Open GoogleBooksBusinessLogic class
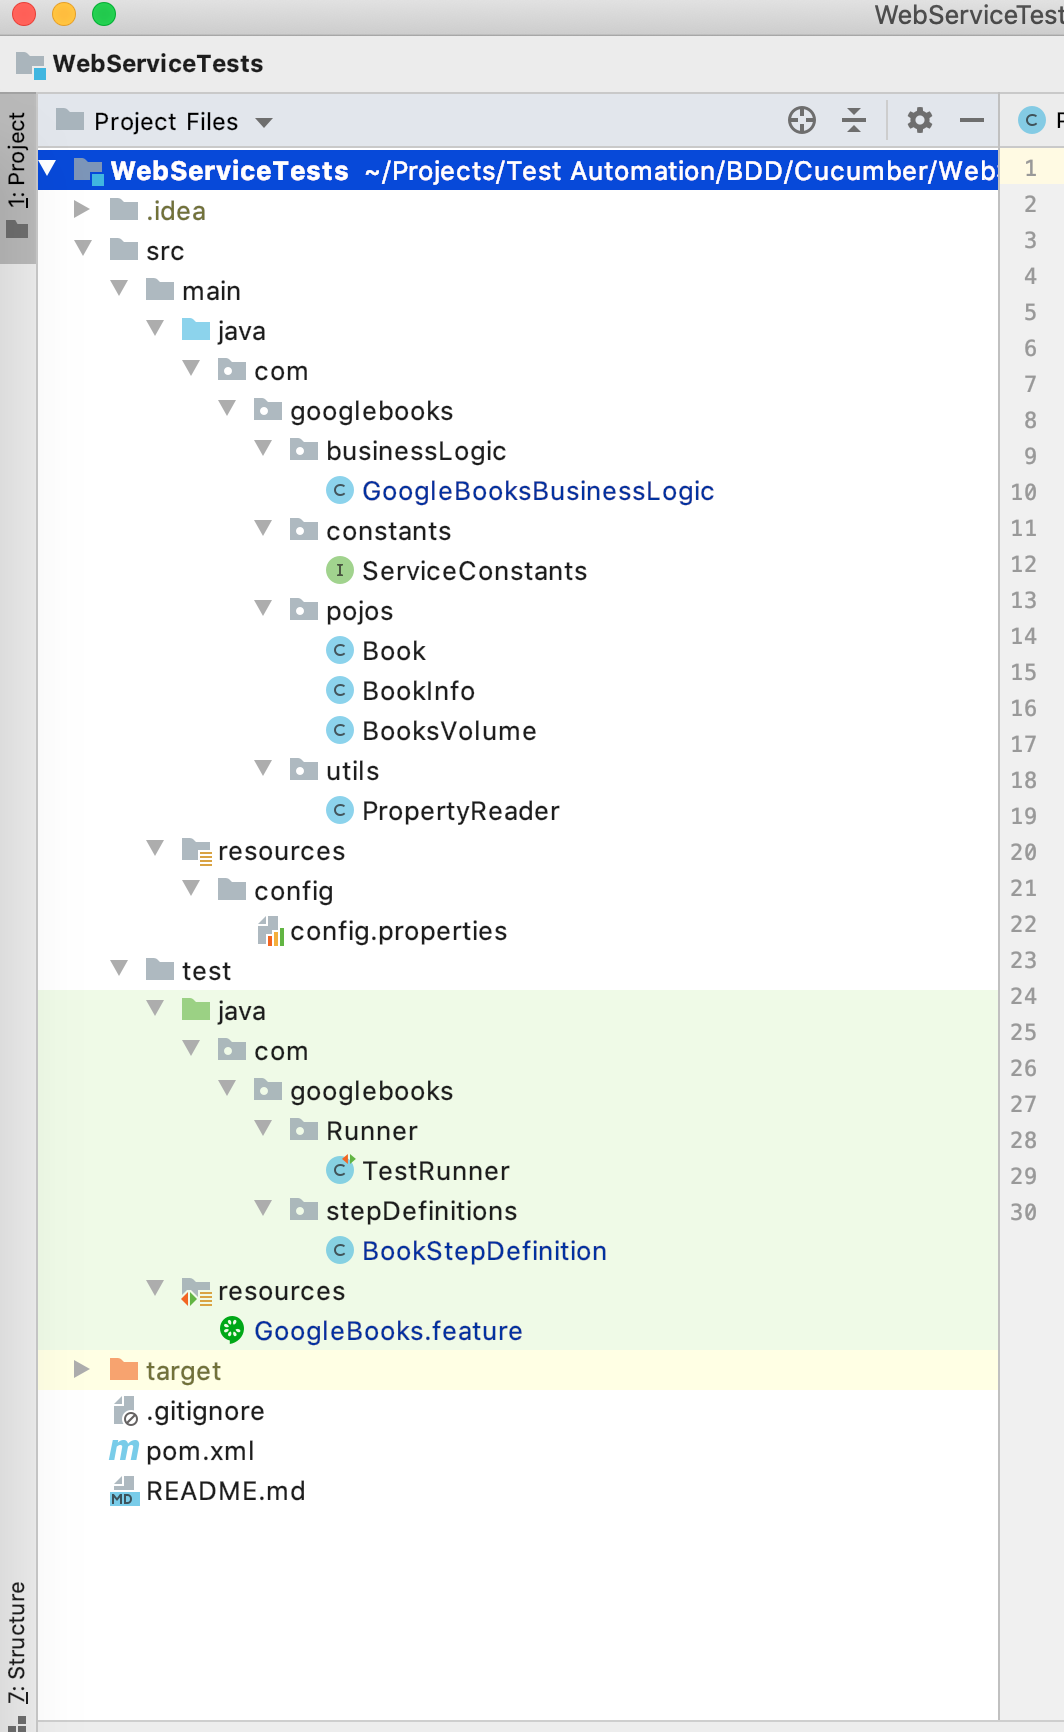Screen dimensions: 1064x1732 tap(538, 491)
